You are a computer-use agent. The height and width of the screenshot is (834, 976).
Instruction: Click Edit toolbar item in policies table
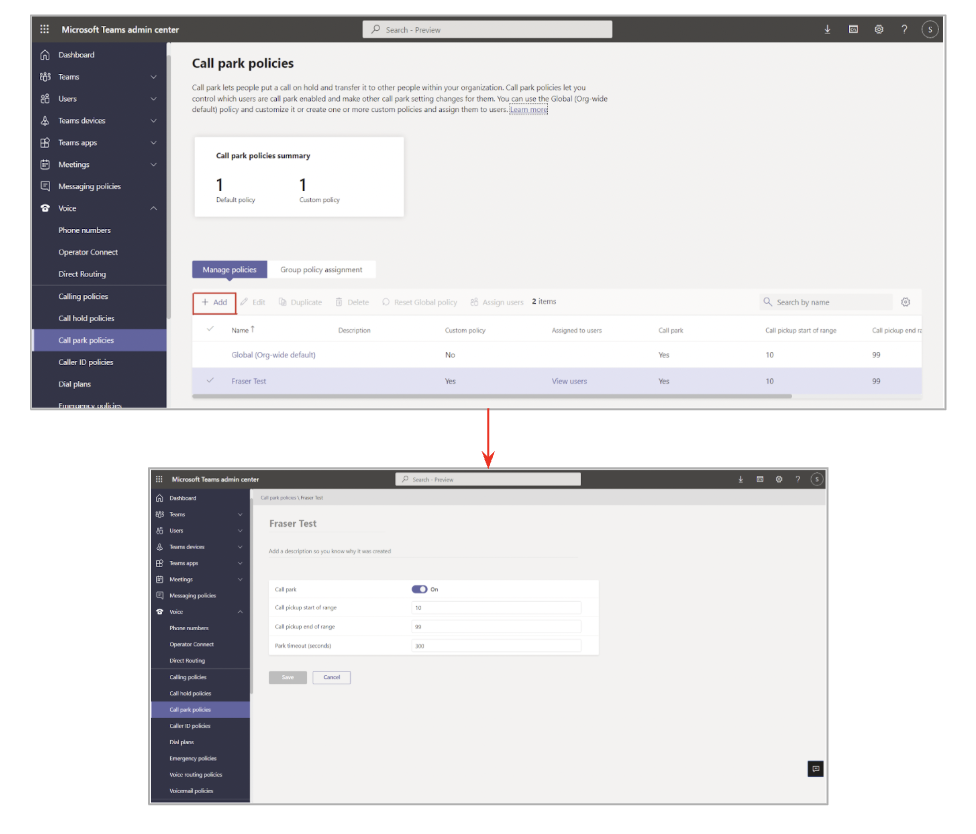tap(253, 302)
